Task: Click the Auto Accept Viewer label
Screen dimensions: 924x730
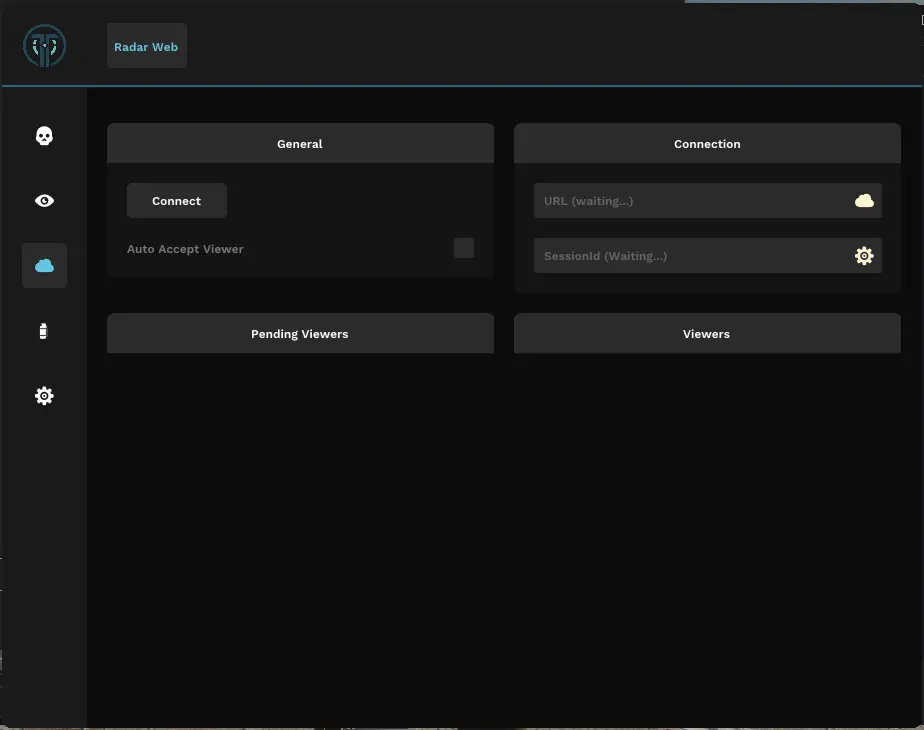Action: click(x=185, y=249)
